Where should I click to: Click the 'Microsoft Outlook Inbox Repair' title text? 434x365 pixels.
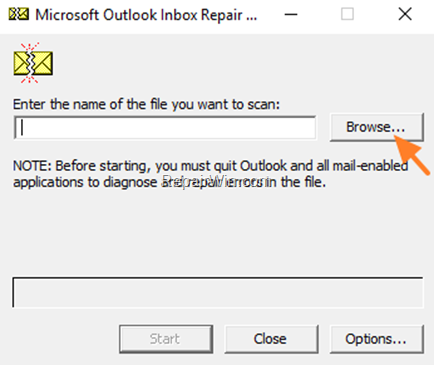pos(146,15)
